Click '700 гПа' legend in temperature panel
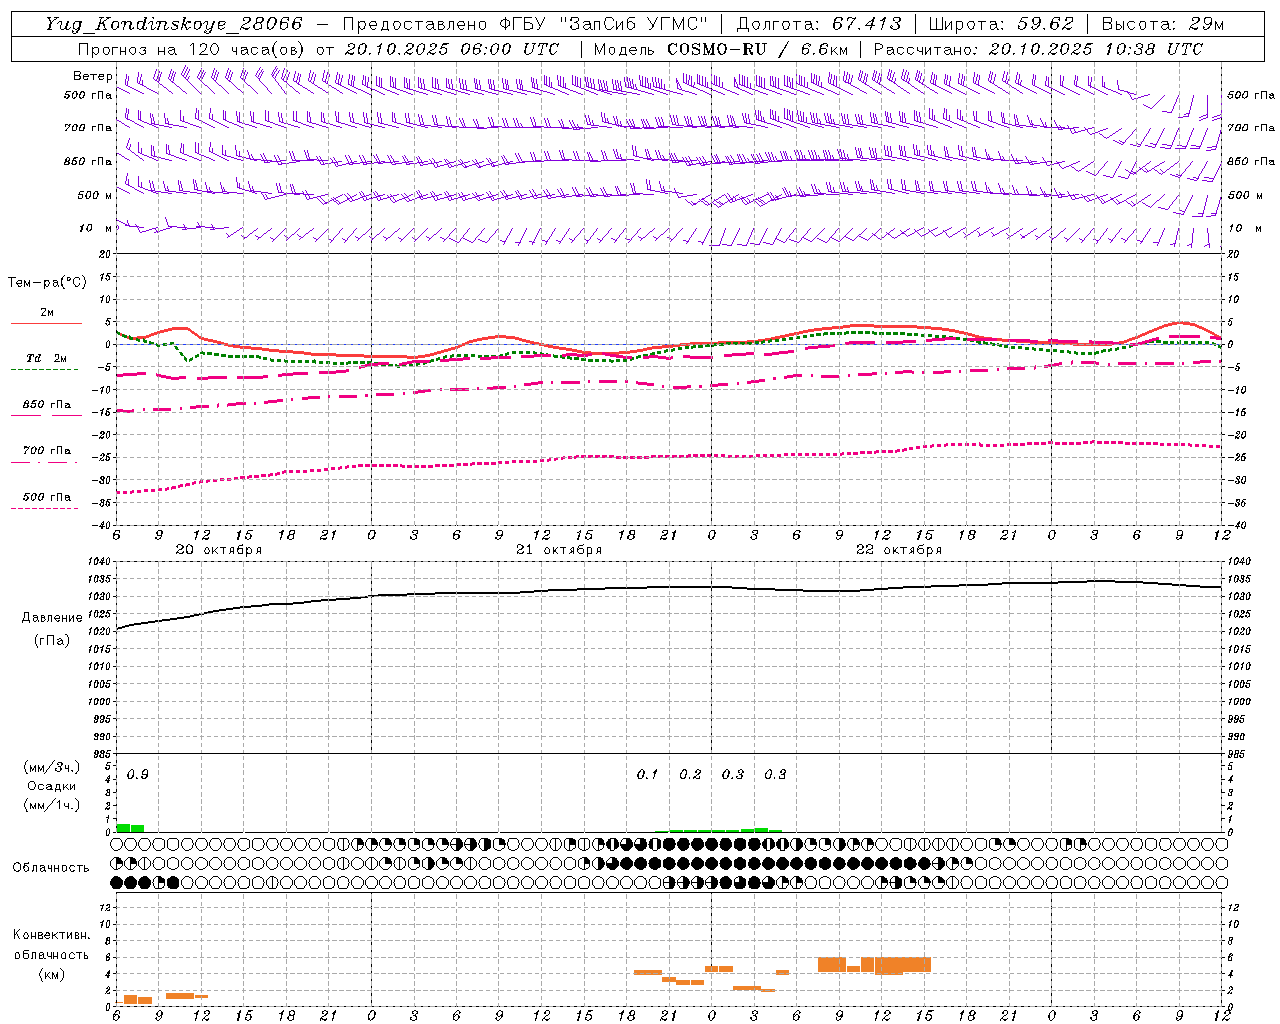Screen dimensions: 1280x1024 click(x=46, y=451)
